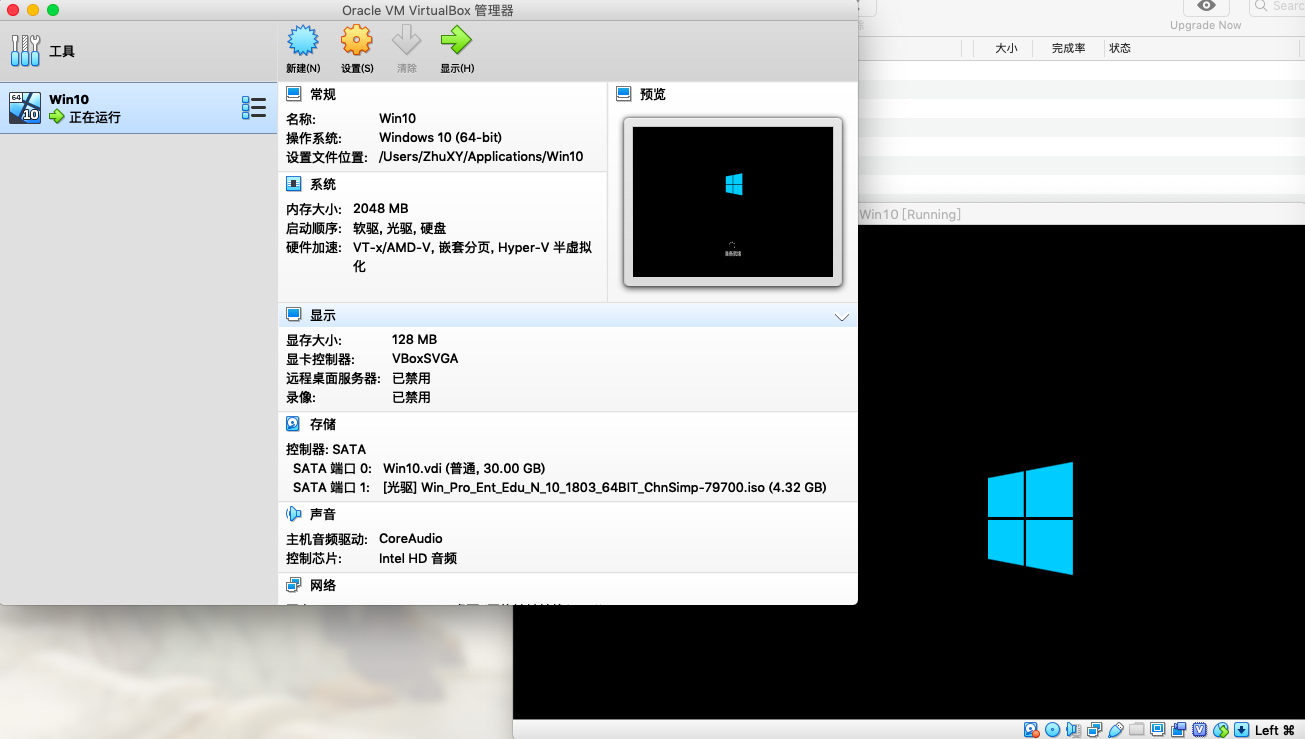Click the Win10 preview thumbnail

[x=732, y=202]
